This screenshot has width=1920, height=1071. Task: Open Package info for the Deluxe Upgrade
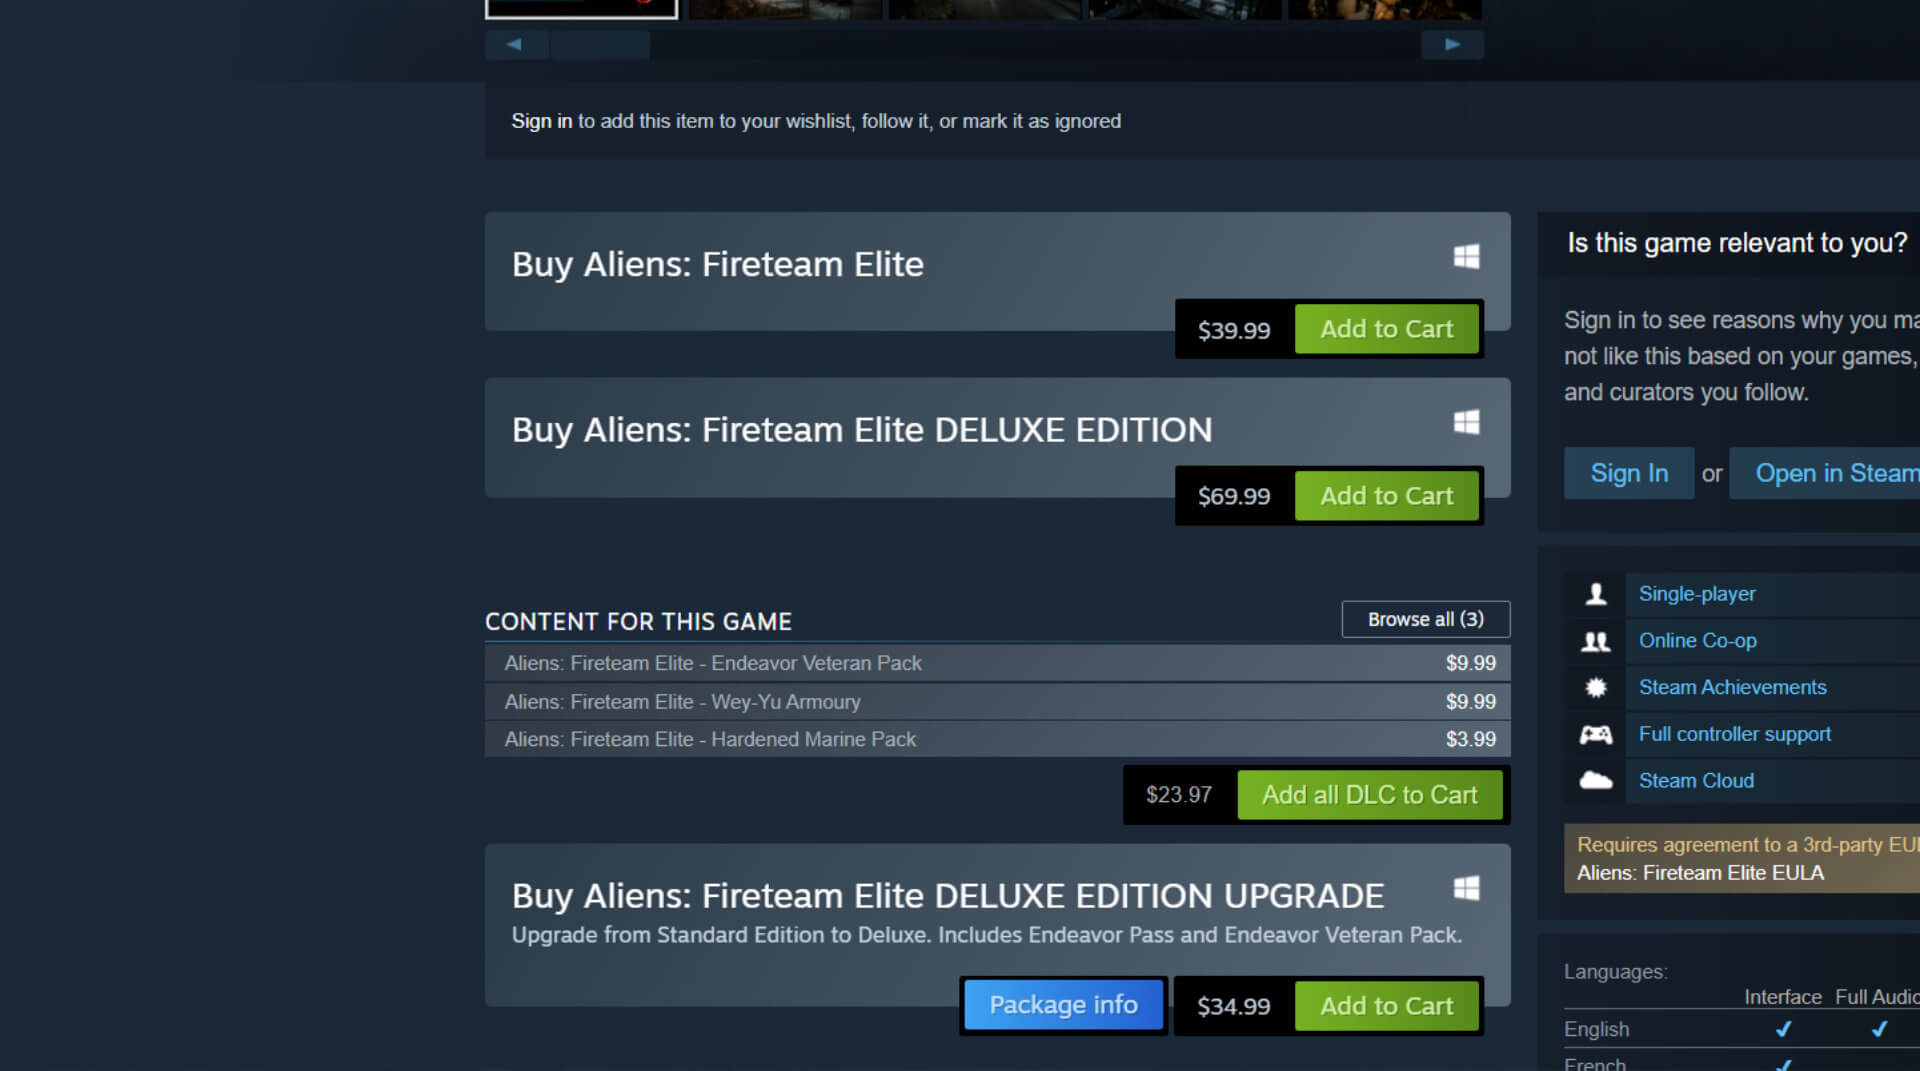(1063, 1005)
